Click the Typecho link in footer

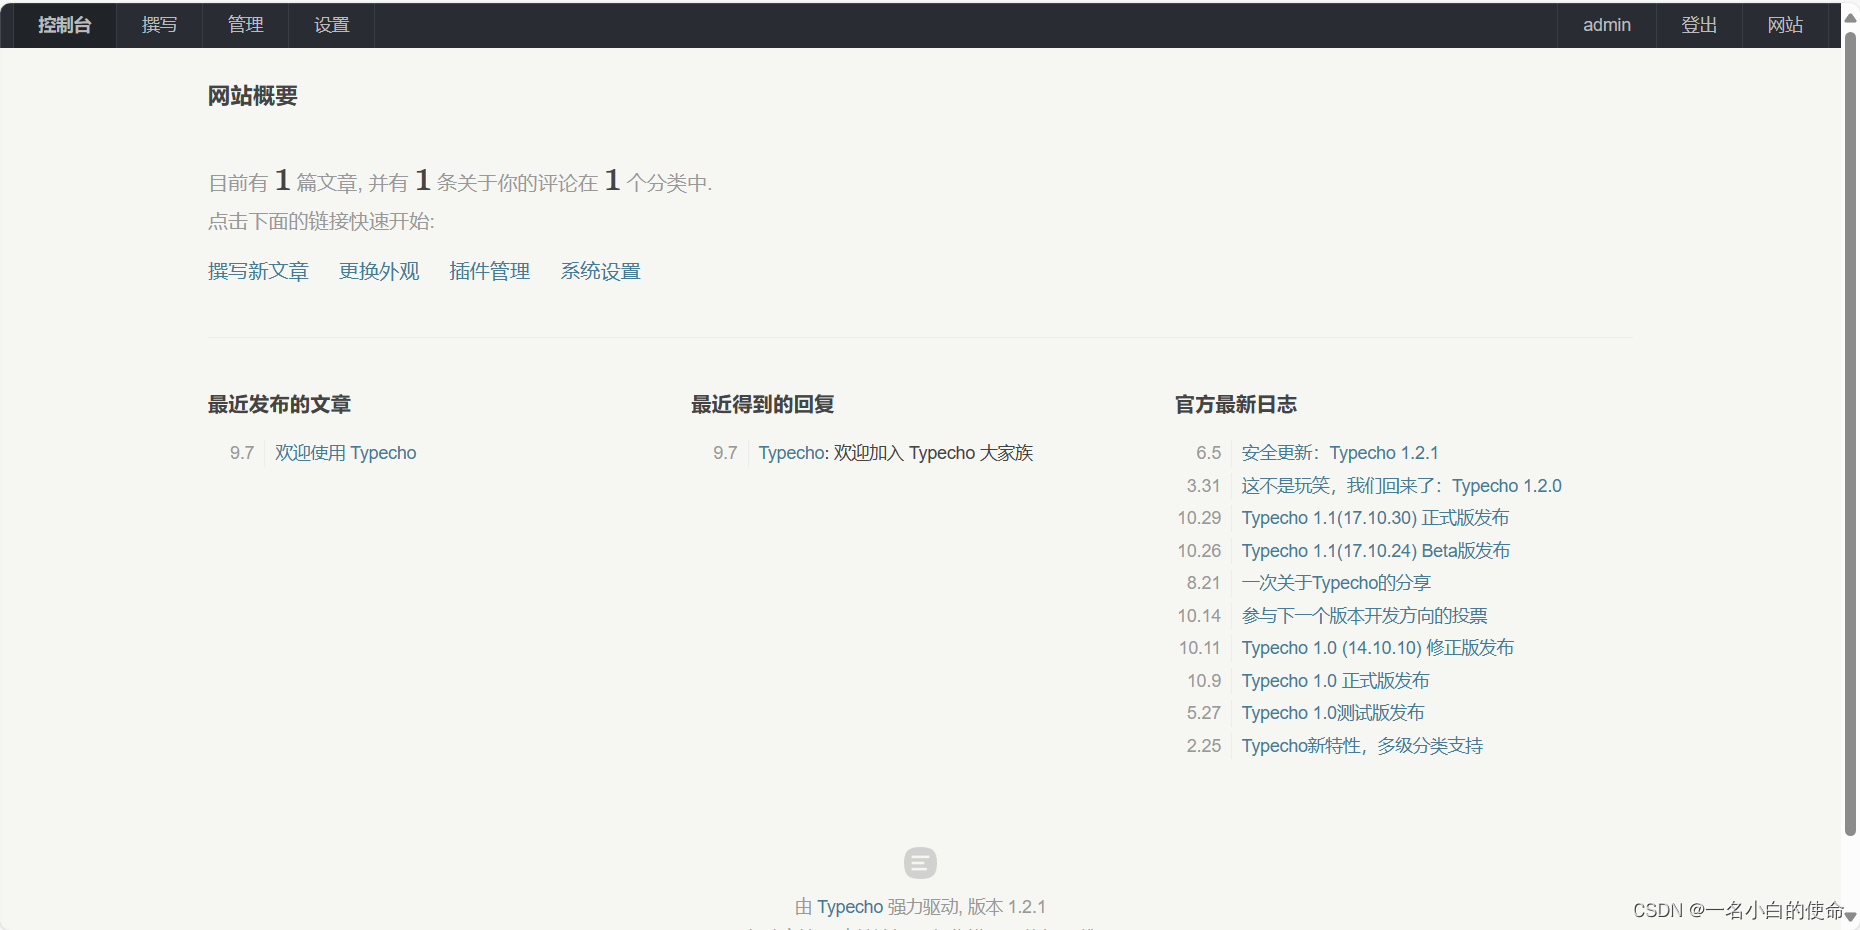850,907
